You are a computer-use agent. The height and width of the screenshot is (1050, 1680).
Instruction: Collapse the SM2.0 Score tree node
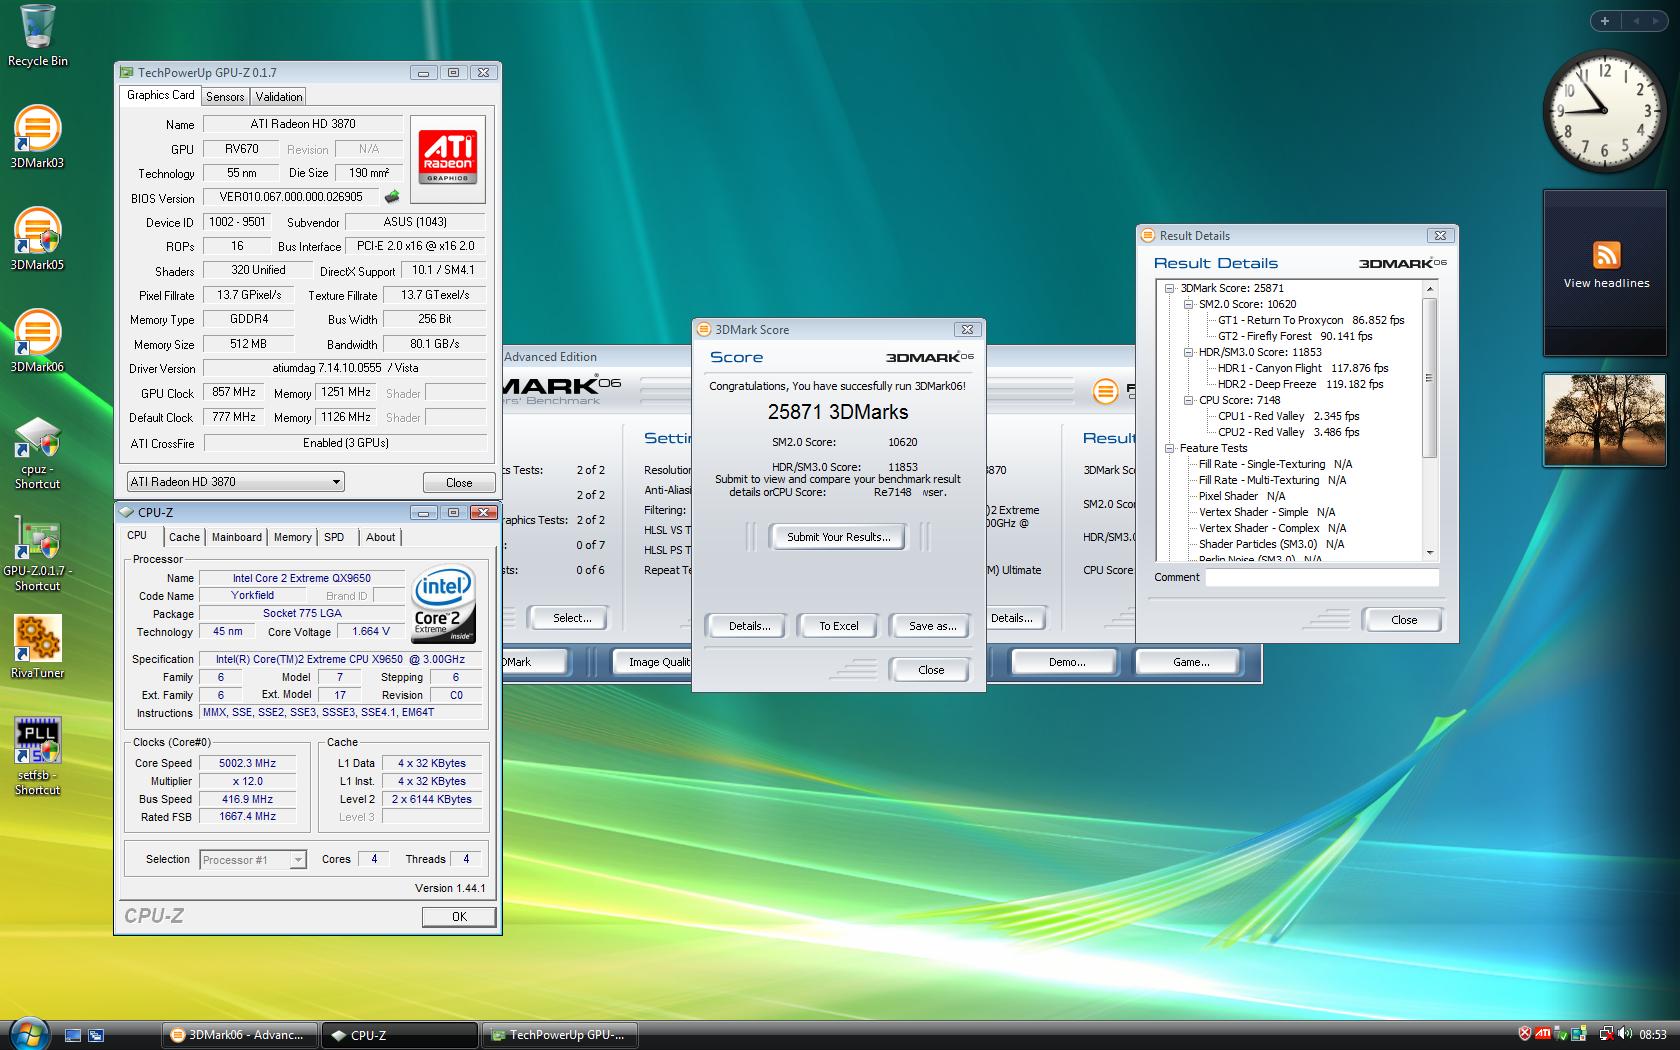click(x=1188, y=304)
